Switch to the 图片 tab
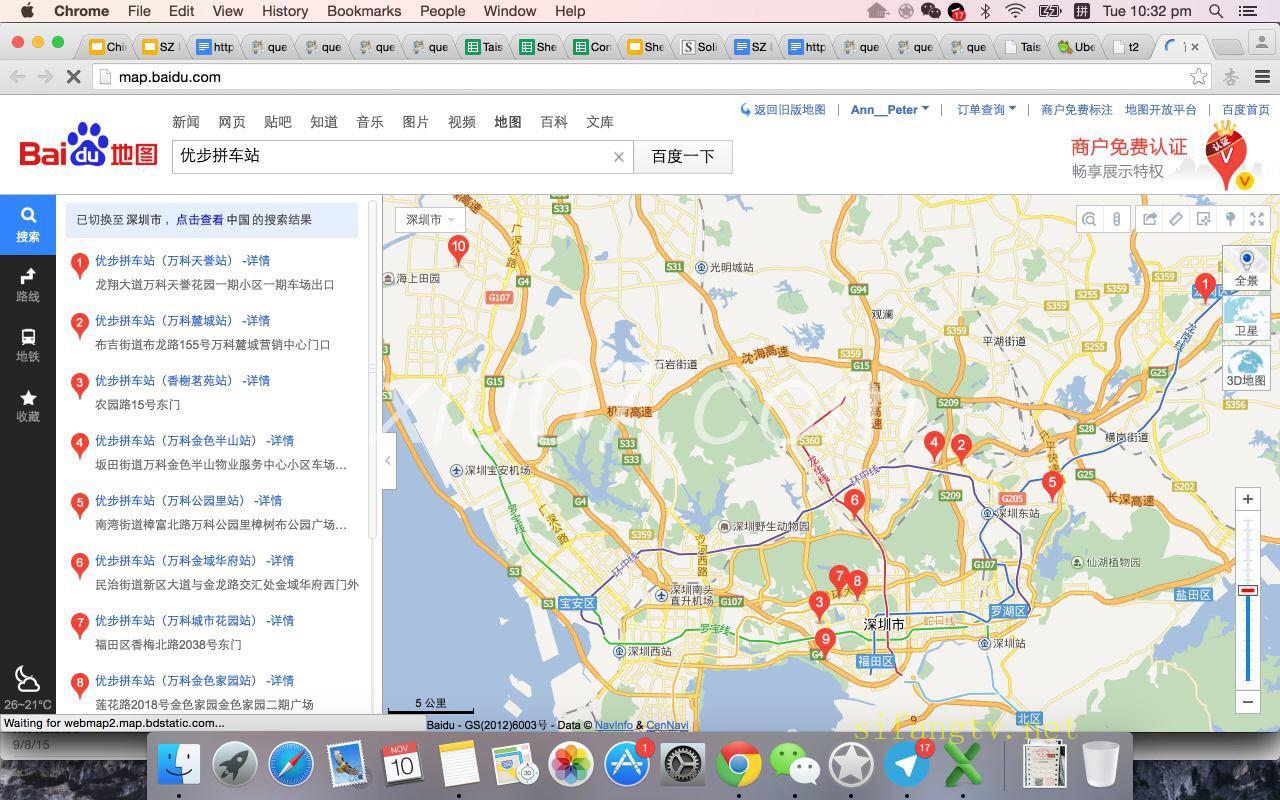This screenshot has width=1280, height=800. point(416,122)
